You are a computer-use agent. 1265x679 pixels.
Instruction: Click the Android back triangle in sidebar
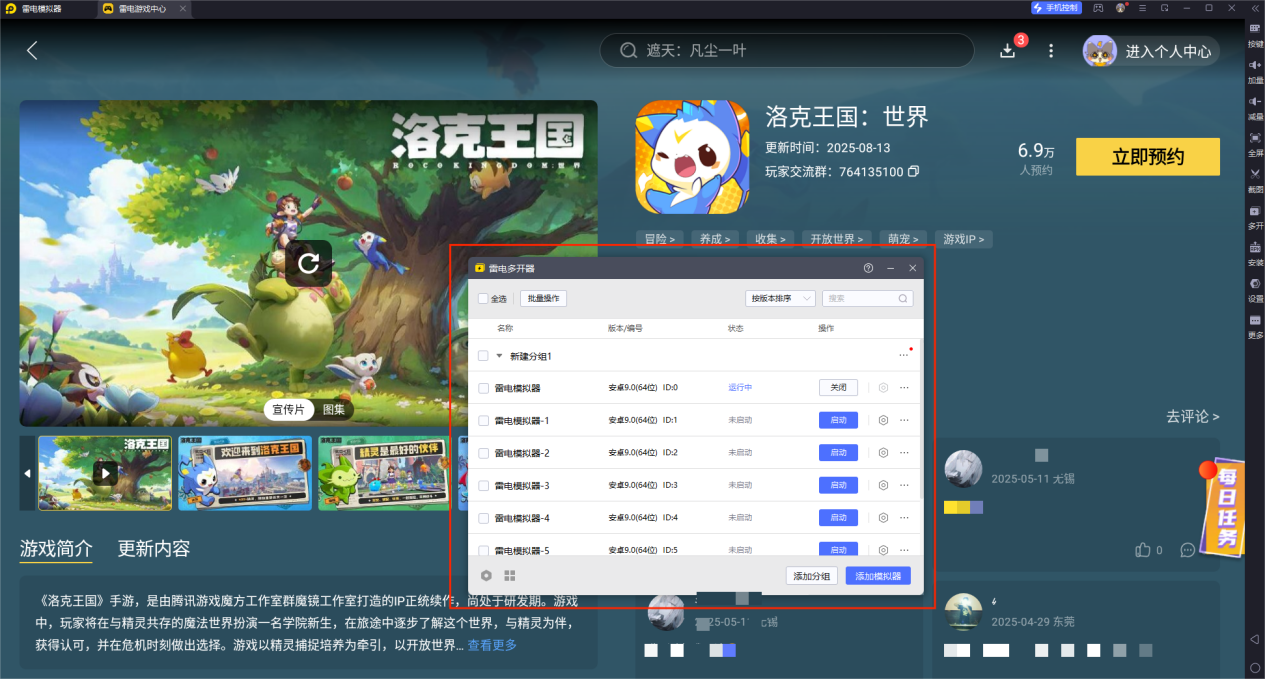coord(1254,638)
